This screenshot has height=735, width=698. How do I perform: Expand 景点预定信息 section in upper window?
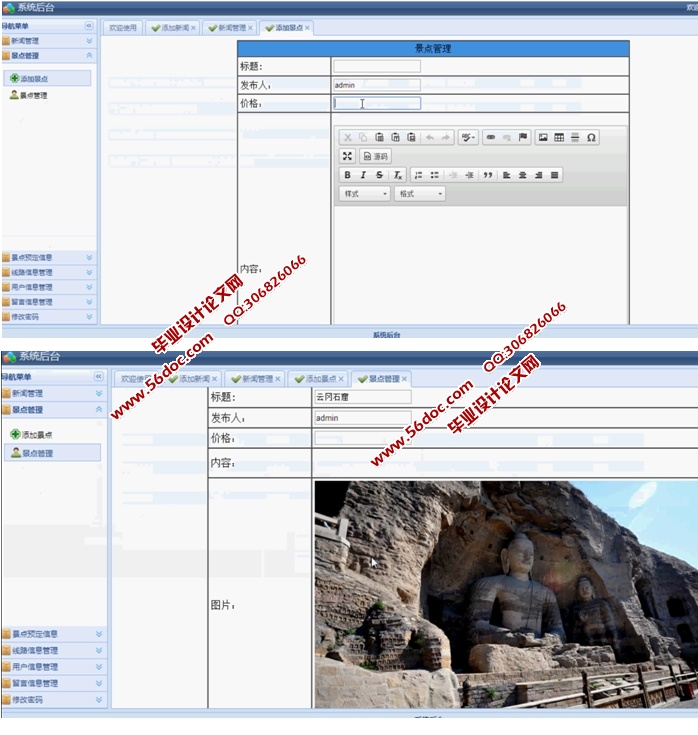(x=89, y=257)
